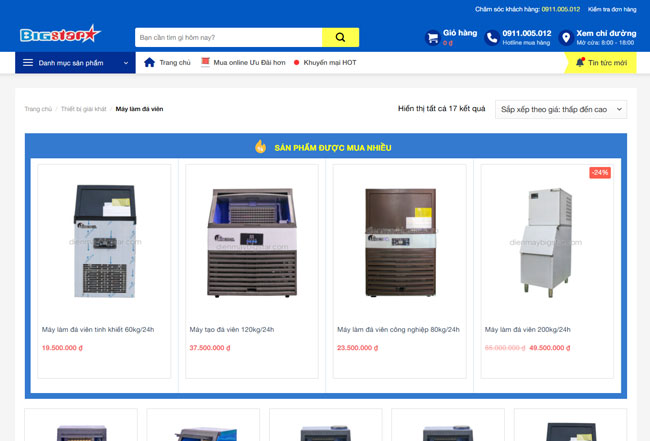Screen dimensions: 650x441
Task: Click the map pin directions icon
Action: [x=566, y=38]
